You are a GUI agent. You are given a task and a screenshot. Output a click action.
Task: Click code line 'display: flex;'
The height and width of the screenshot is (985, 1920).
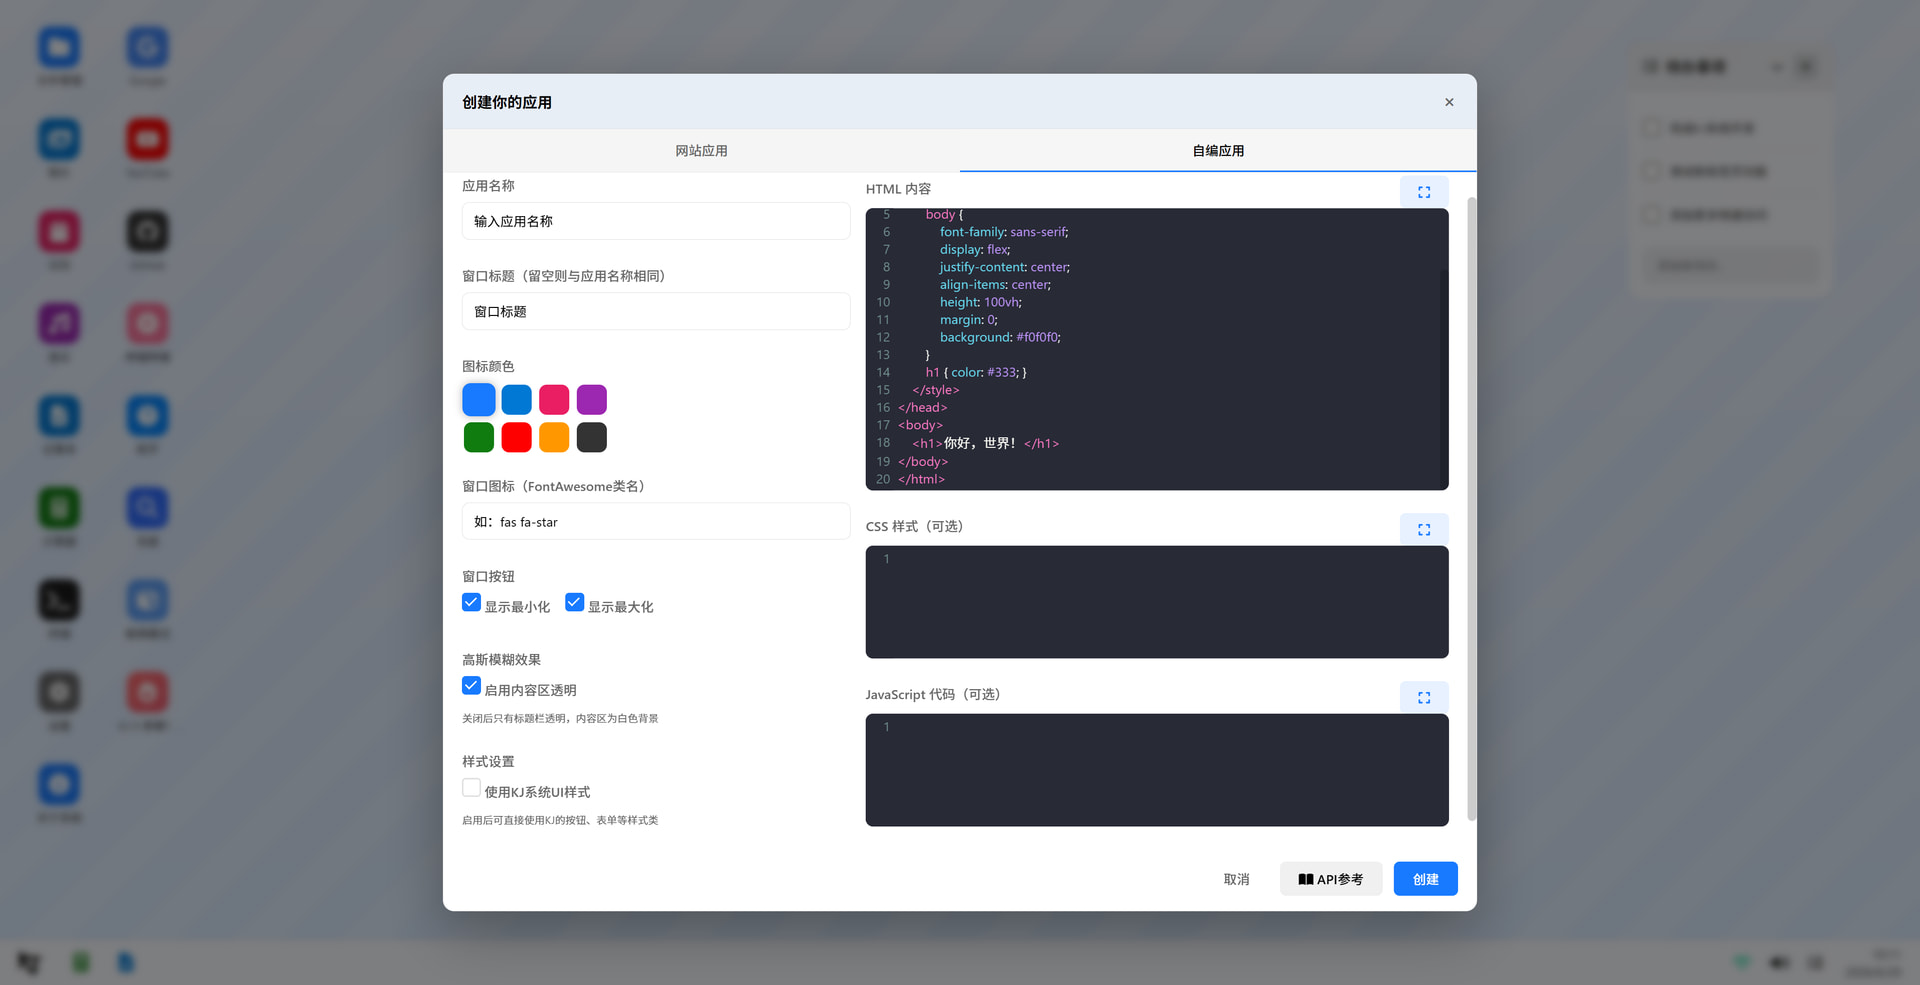click(x=975, y=250)
